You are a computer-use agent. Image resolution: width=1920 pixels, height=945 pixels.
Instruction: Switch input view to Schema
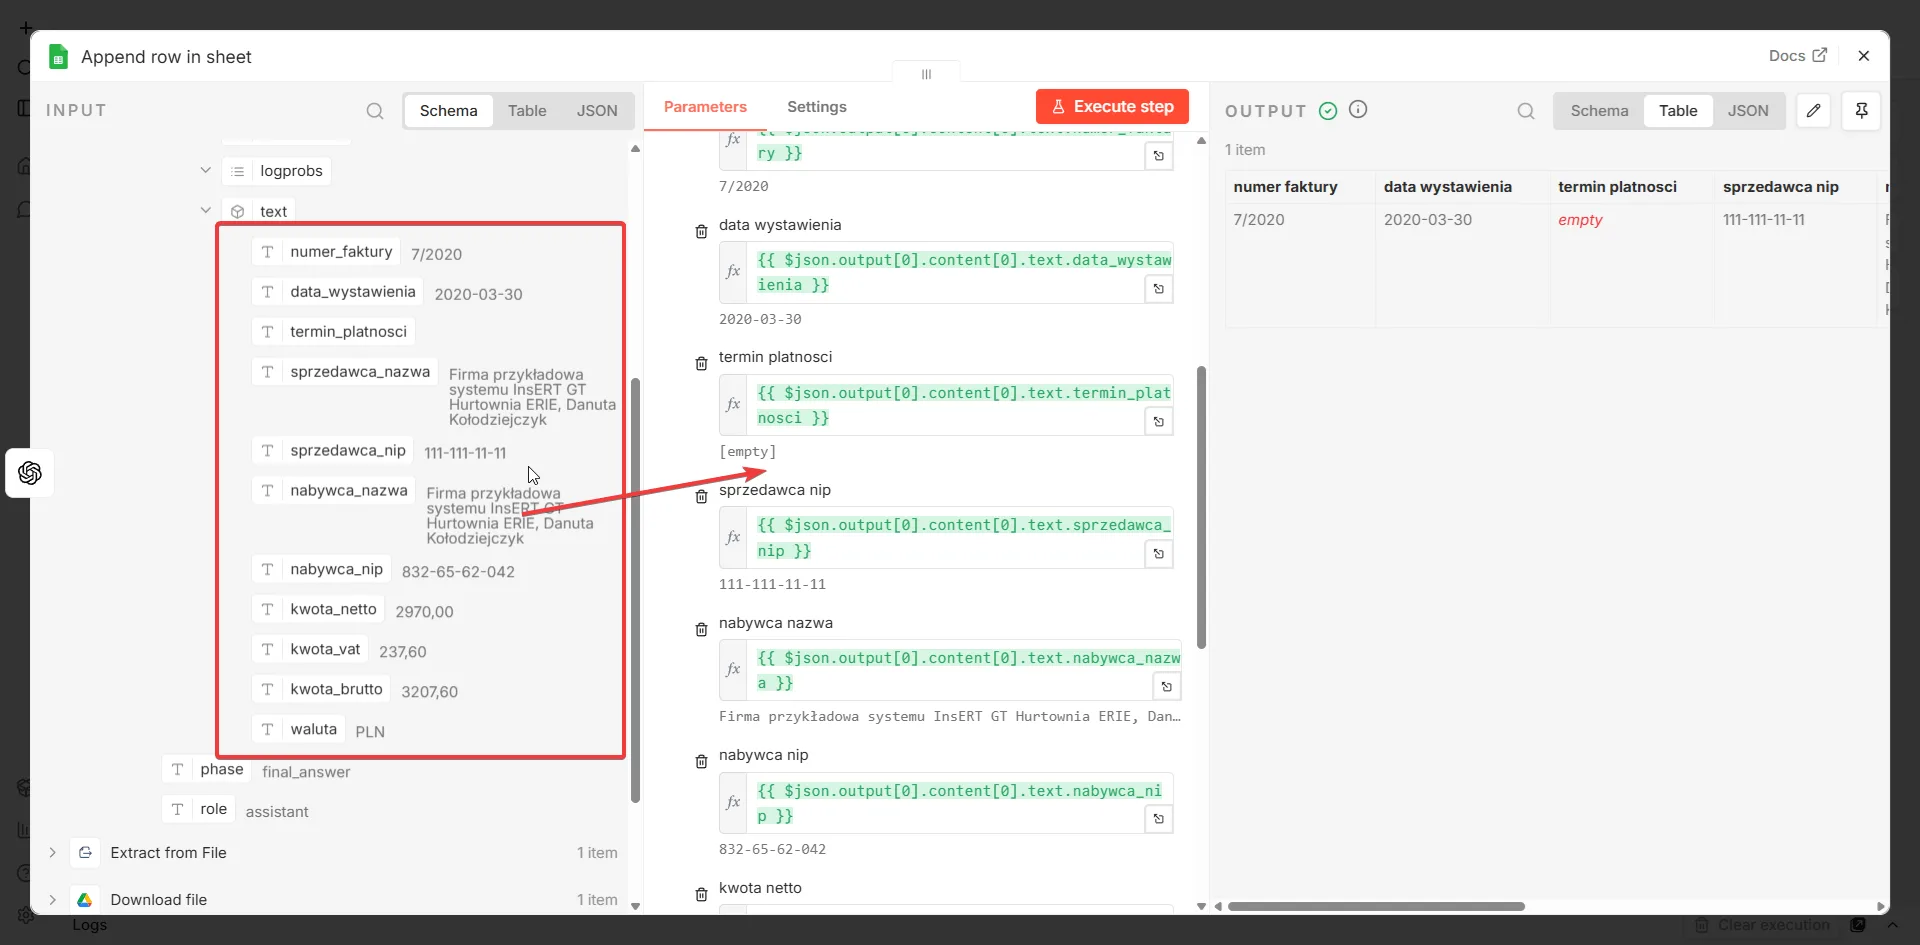(448, 111)
